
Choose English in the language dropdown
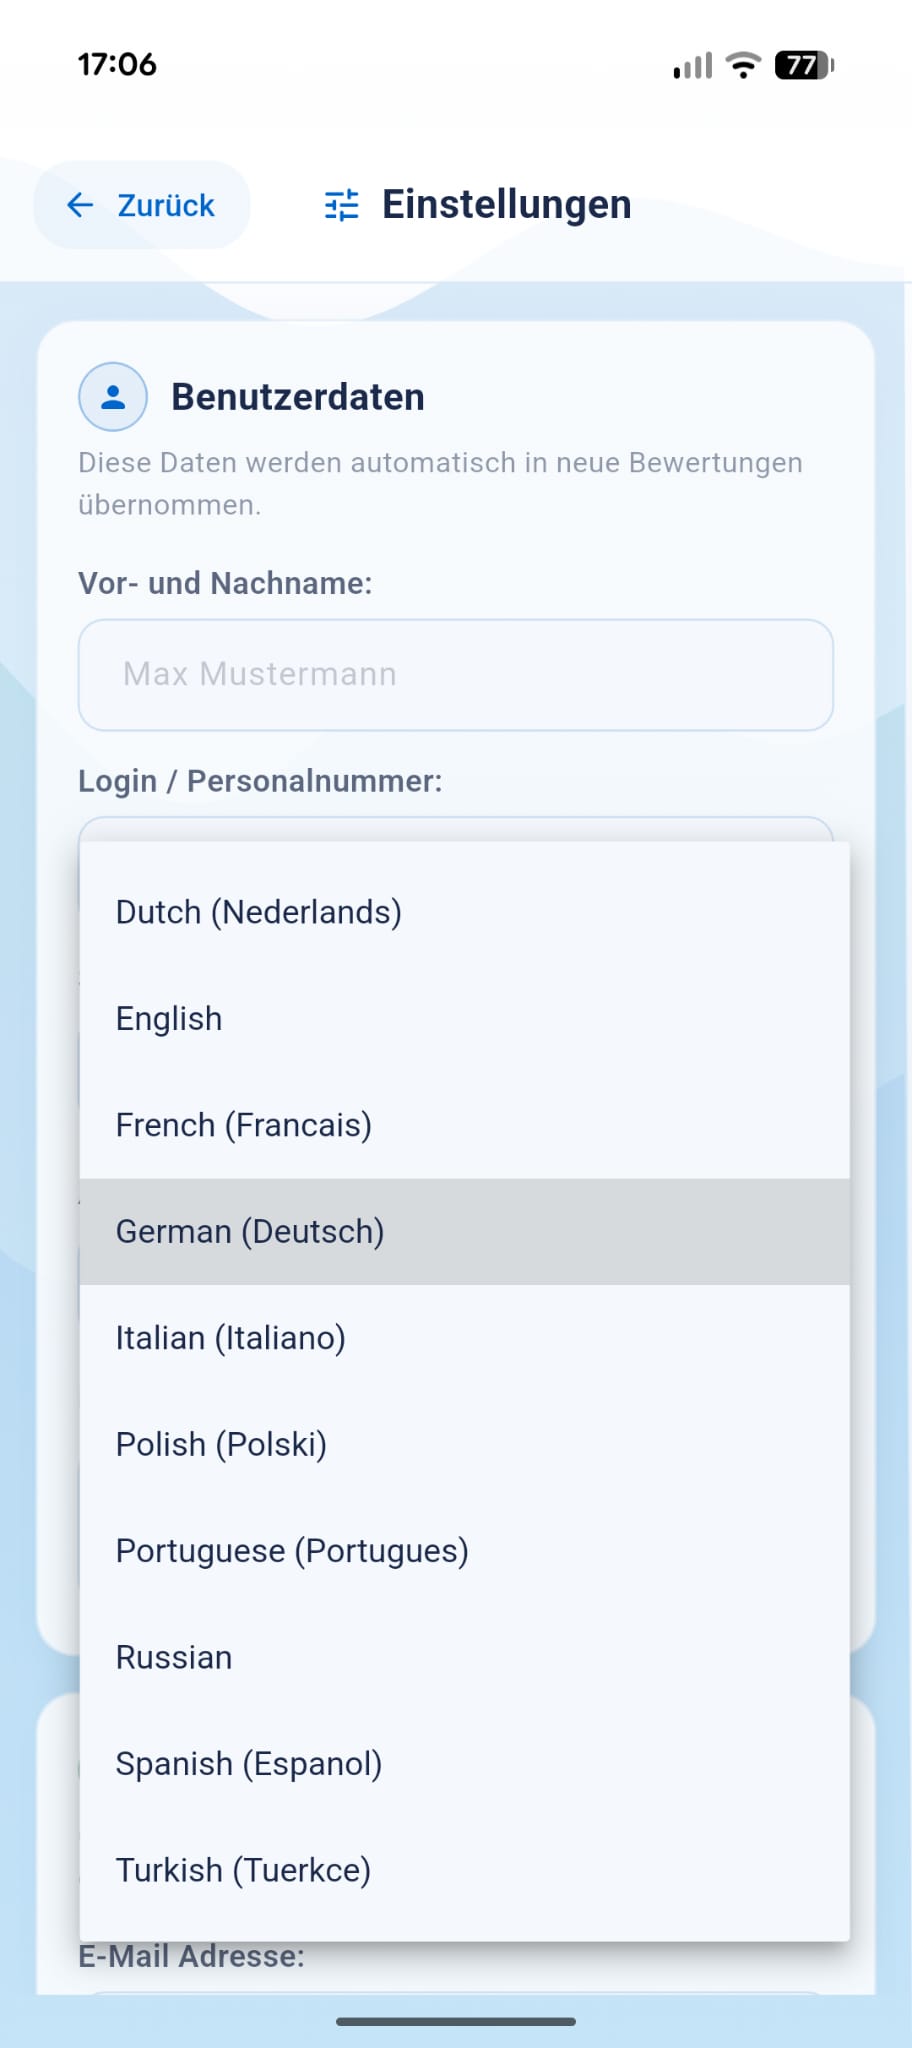point(169,1018)
